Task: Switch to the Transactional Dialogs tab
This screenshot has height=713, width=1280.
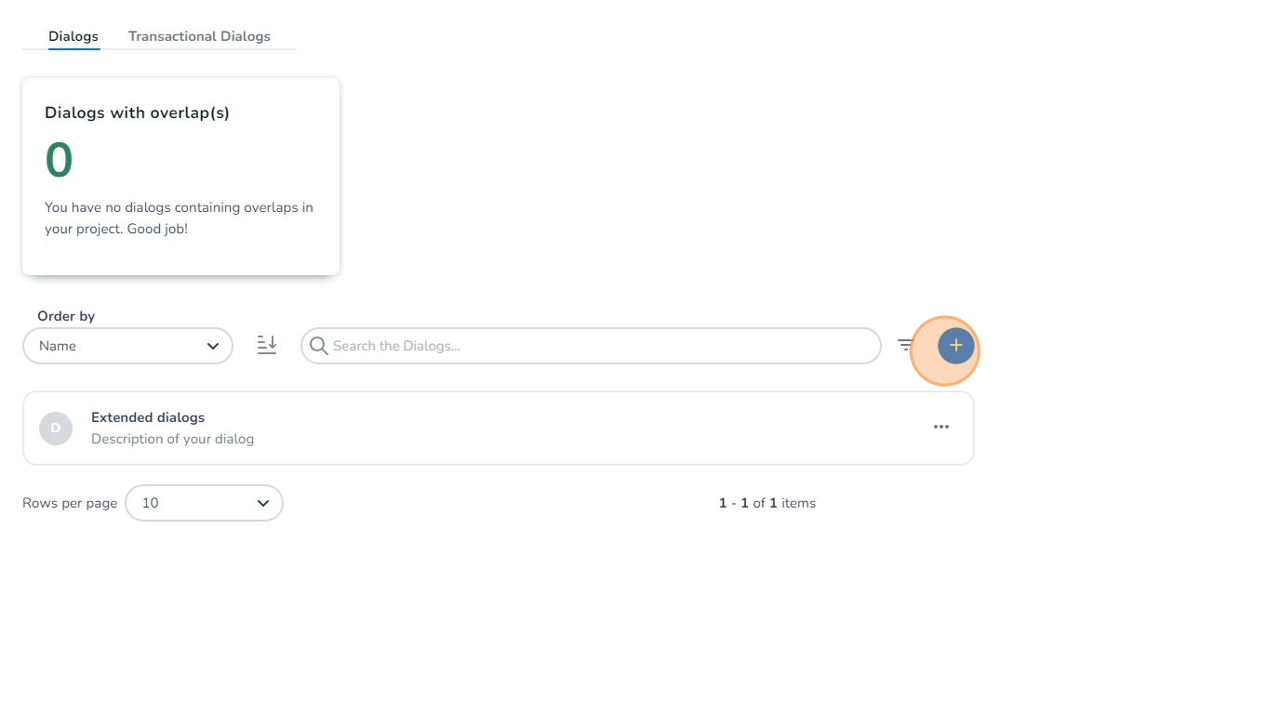Action: (199, 36)
